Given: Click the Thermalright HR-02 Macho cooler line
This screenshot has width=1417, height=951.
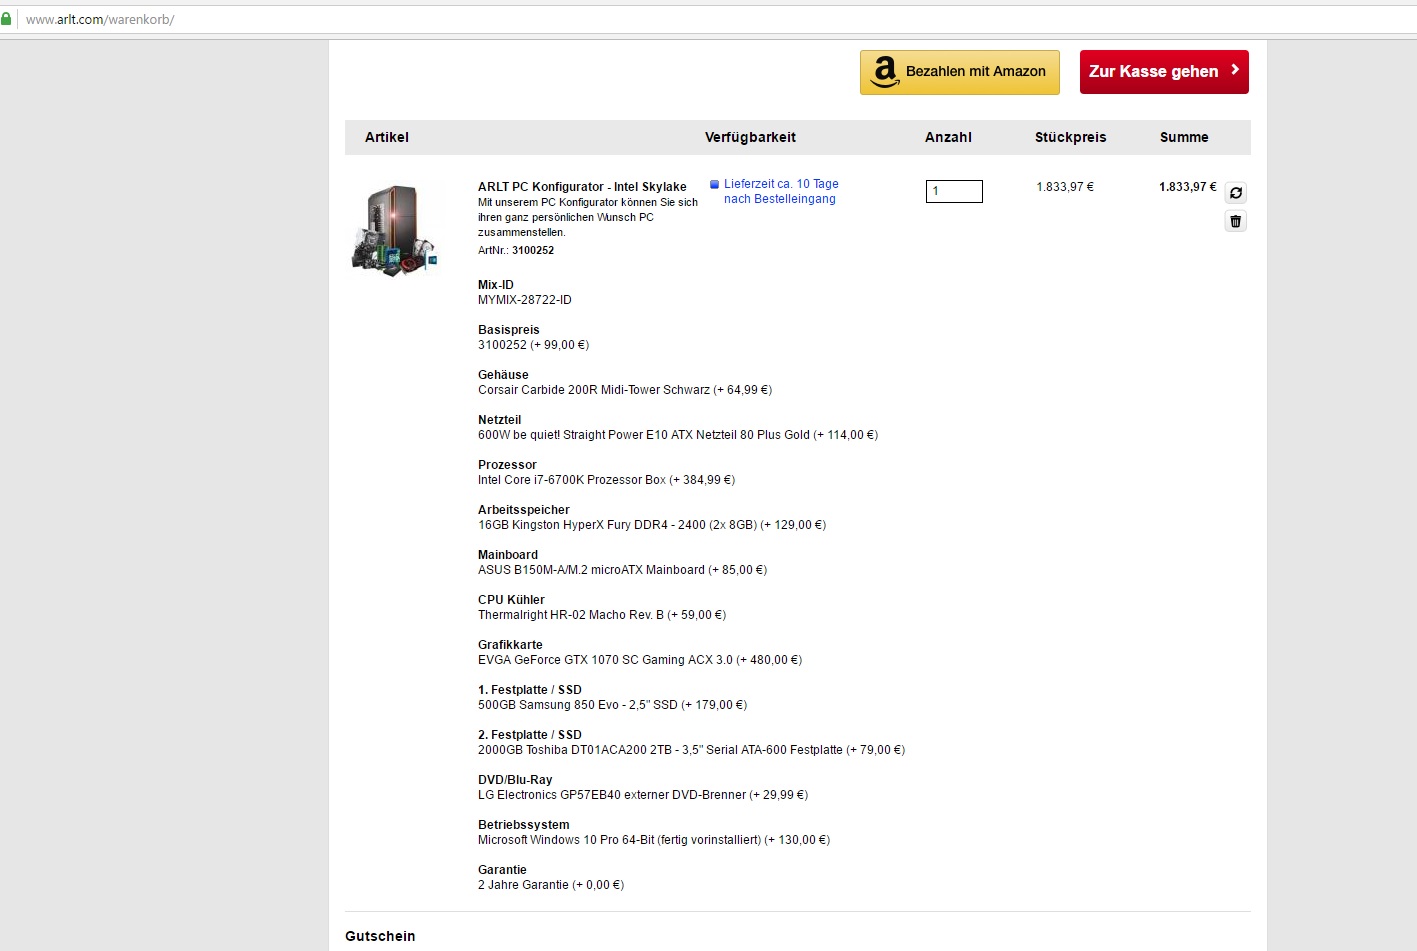Looking at the screenshot, I should [x=602, y=615].
